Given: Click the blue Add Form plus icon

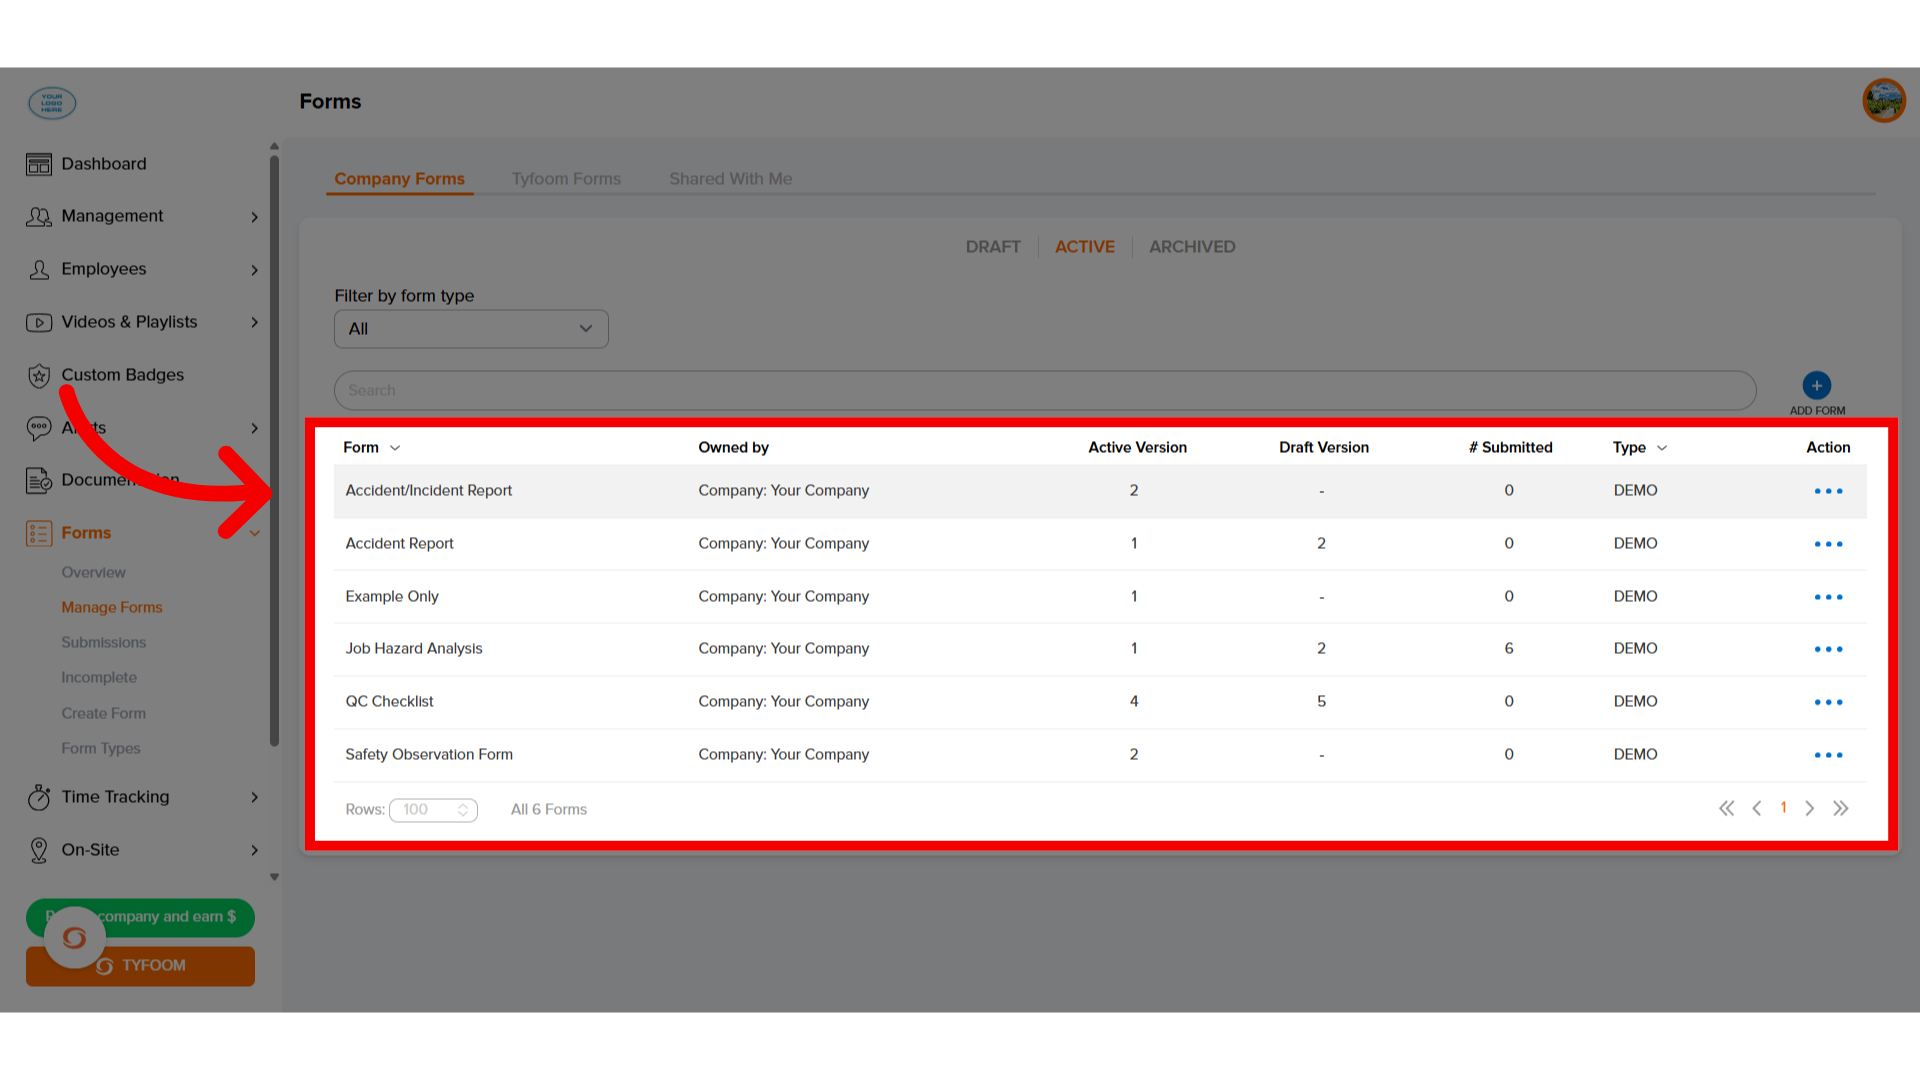Looking at the screenshot, I should click(x=1816, y=386).
